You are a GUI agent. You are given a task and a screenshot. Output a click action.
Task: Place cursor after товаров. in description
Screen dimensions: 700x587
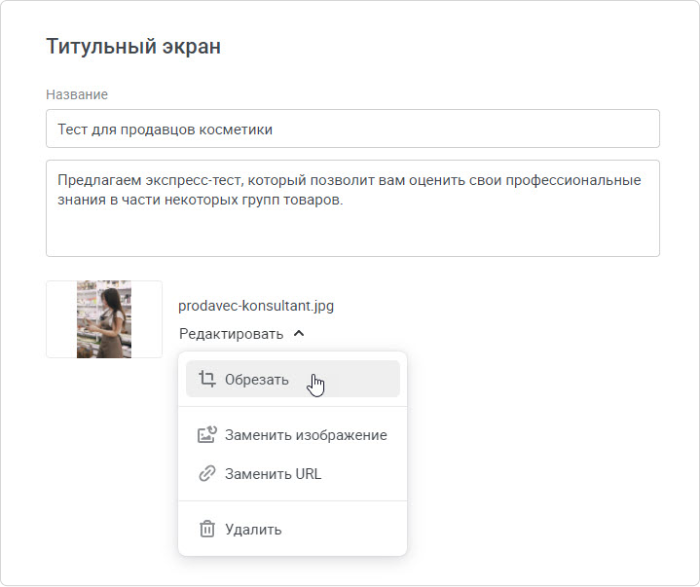(344, 200)
